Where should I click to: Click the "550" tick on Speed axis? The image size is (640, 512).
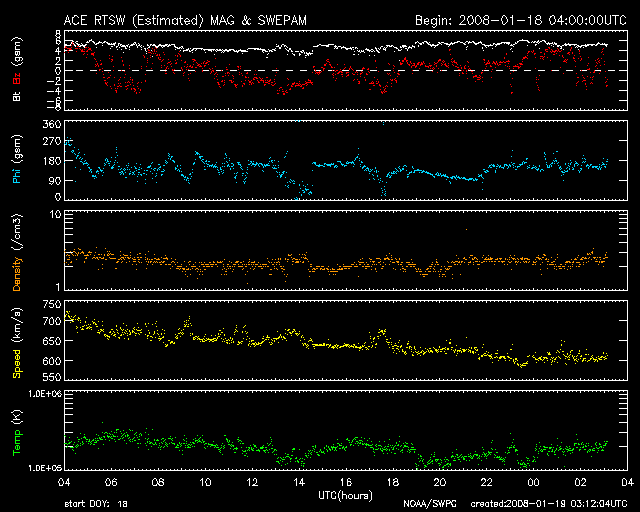click(52, 377)
